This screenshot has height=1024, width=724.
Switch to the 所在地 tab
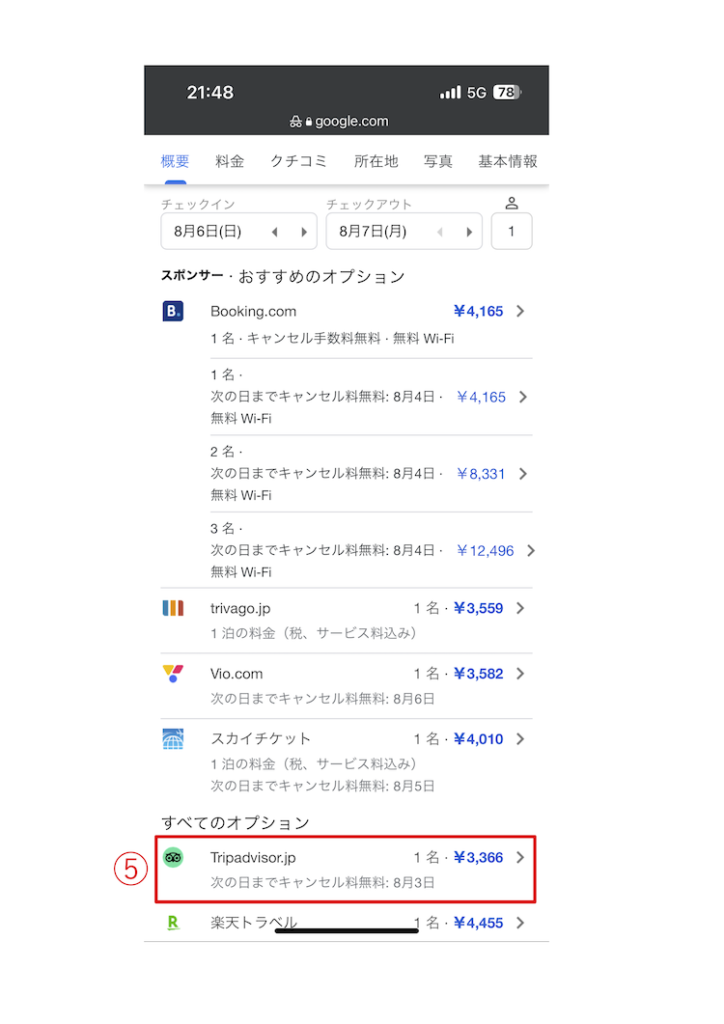(x=376, y=161)
